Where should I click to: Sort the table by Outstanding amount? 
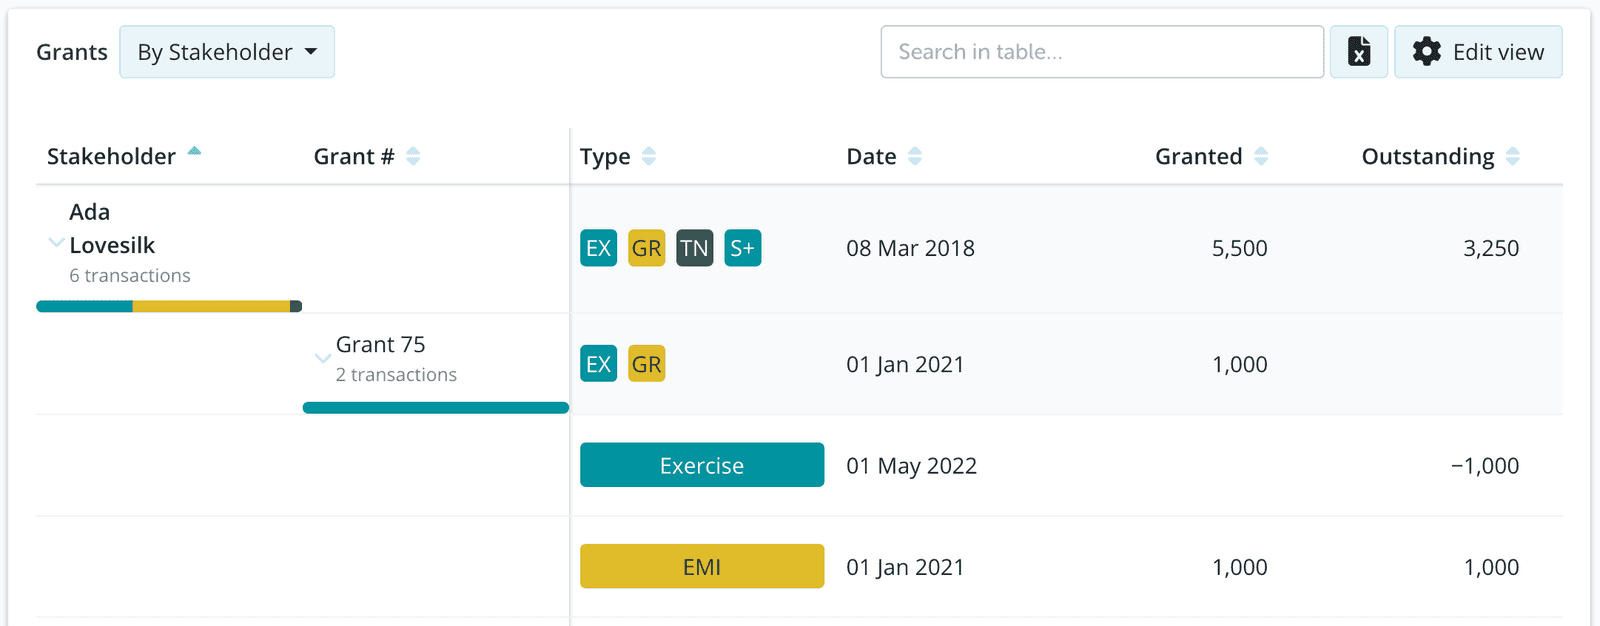(x=1514, y=156)
